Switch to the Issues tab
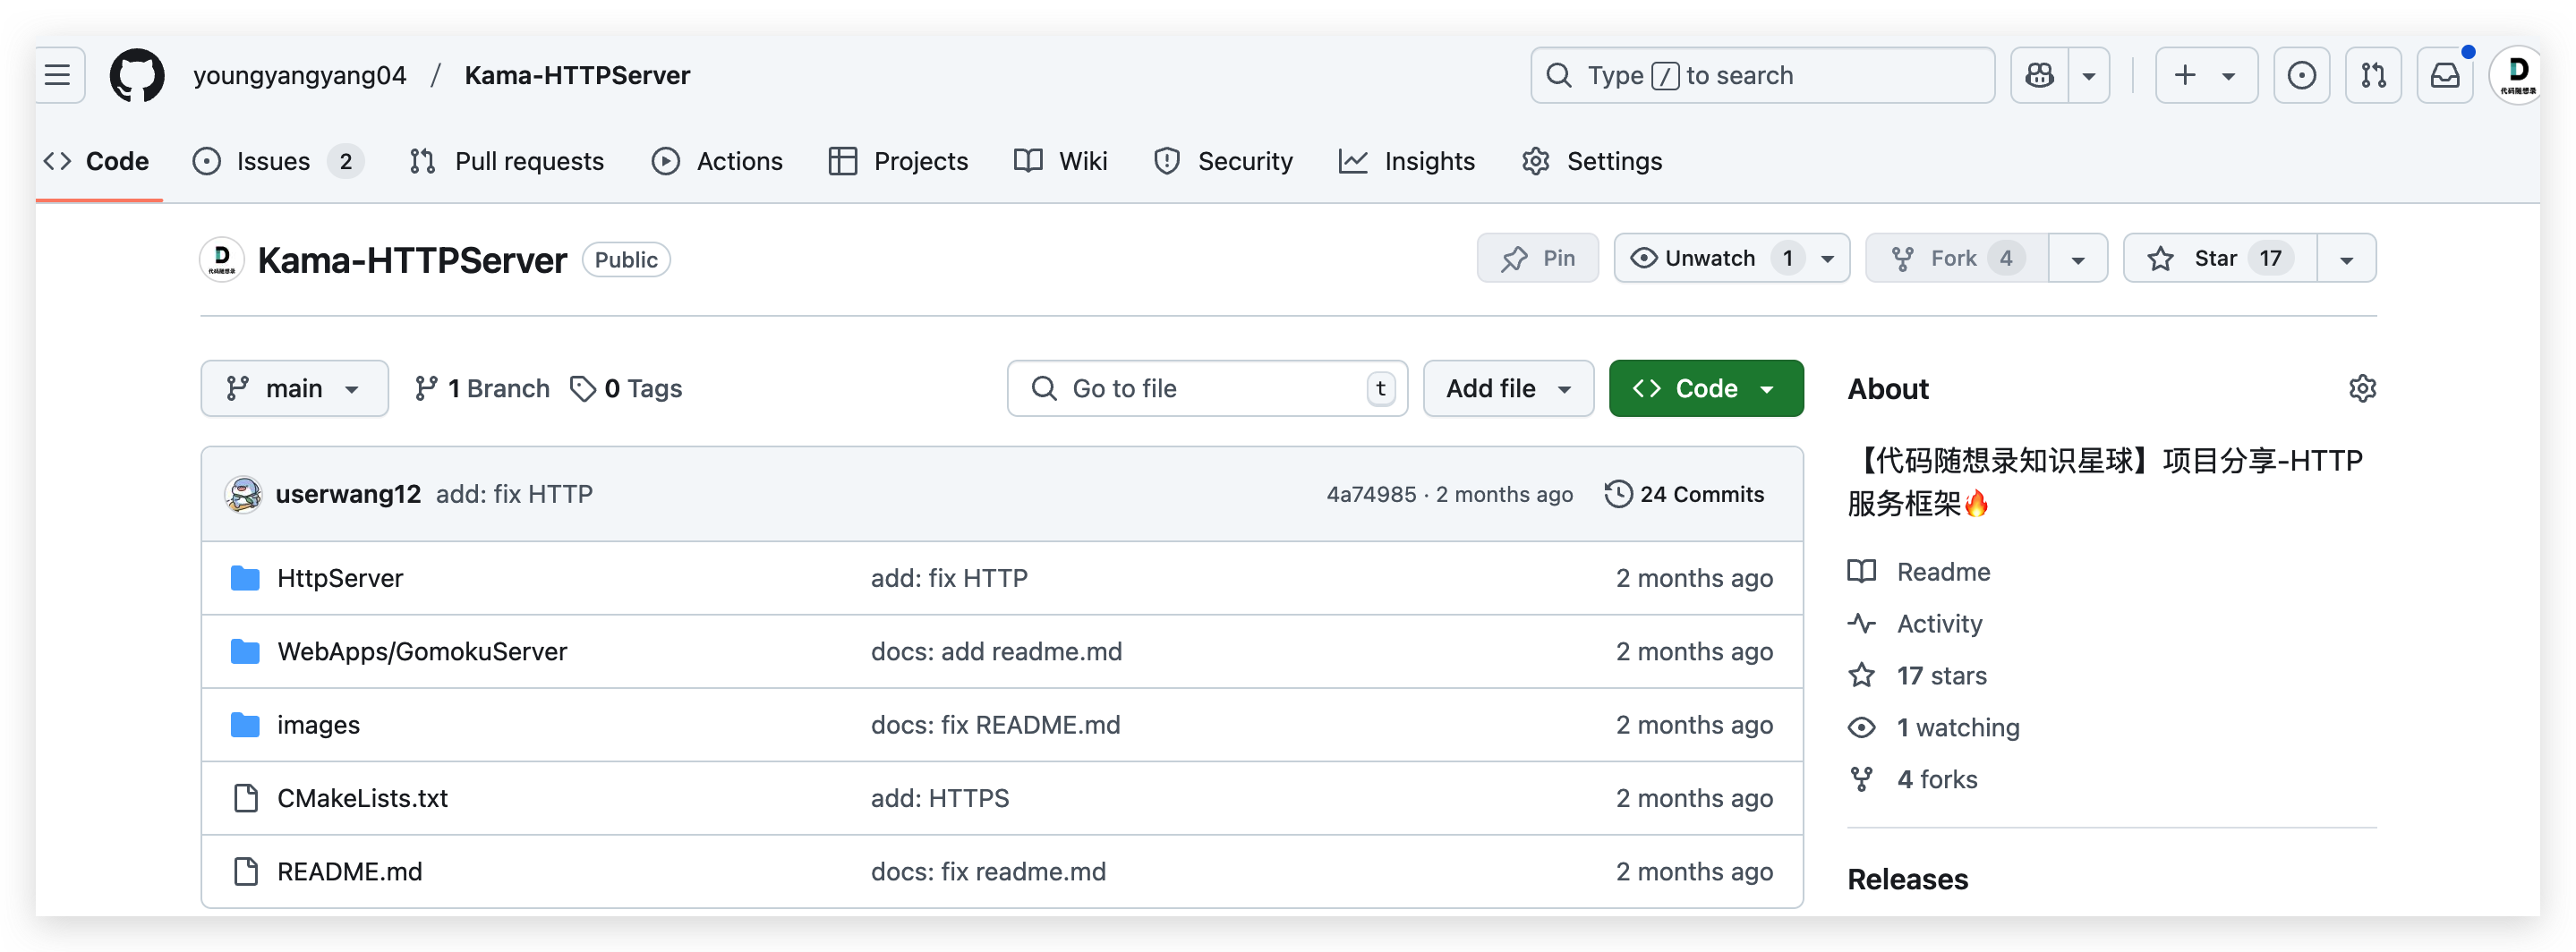Viewport: 2576px width, 952px height. [x=278, y=161]
